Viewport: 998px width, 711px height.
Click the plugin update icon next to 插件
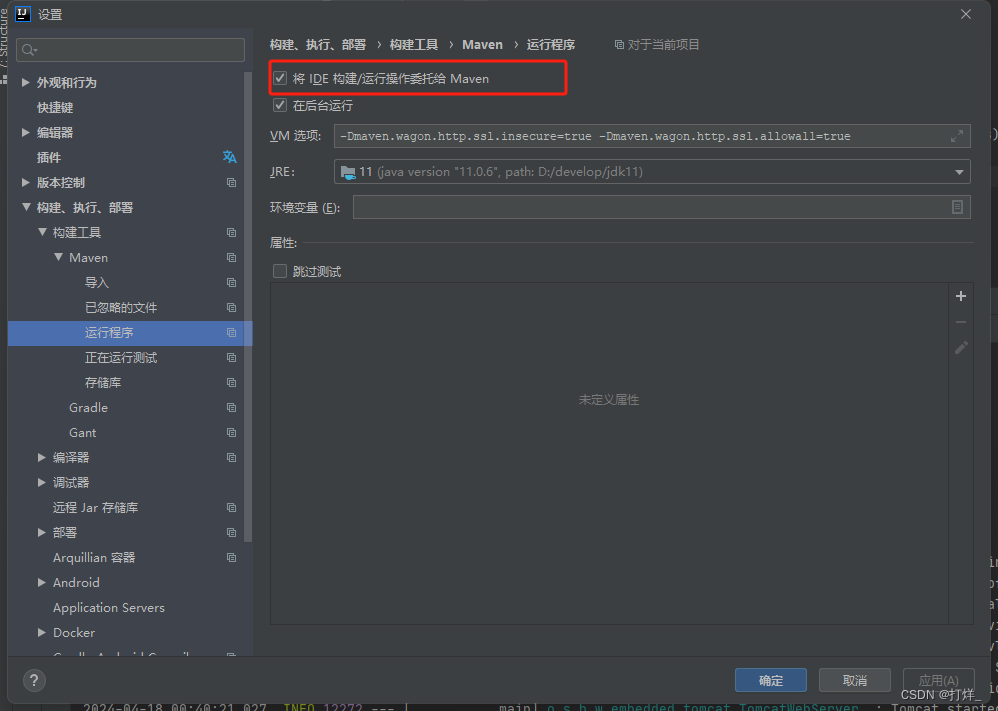[231, 157]
